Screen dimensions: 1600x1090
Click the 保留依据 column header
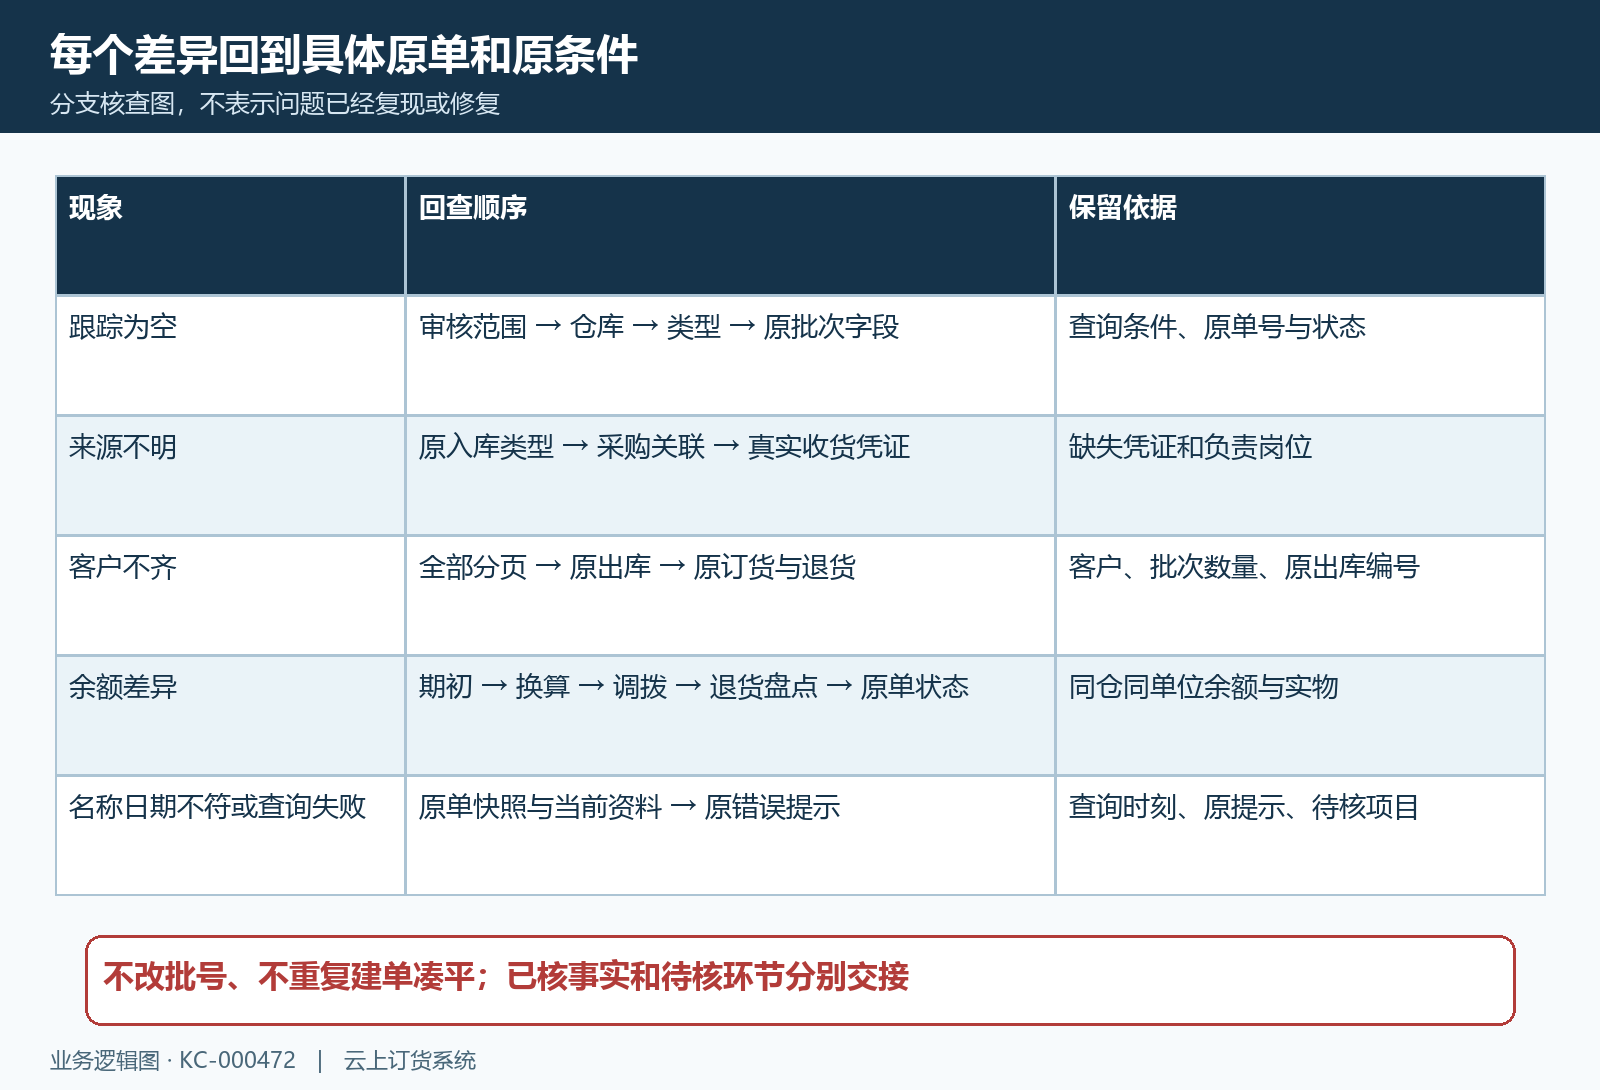[1300, 236]
